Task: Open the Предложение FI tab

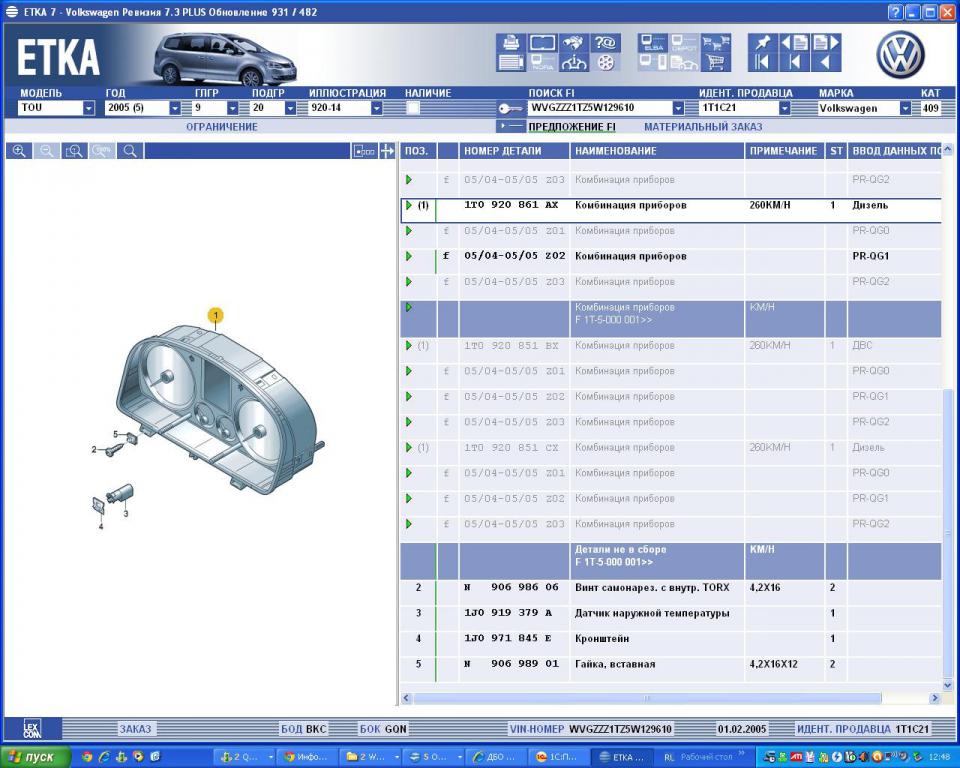Action: 572,127
